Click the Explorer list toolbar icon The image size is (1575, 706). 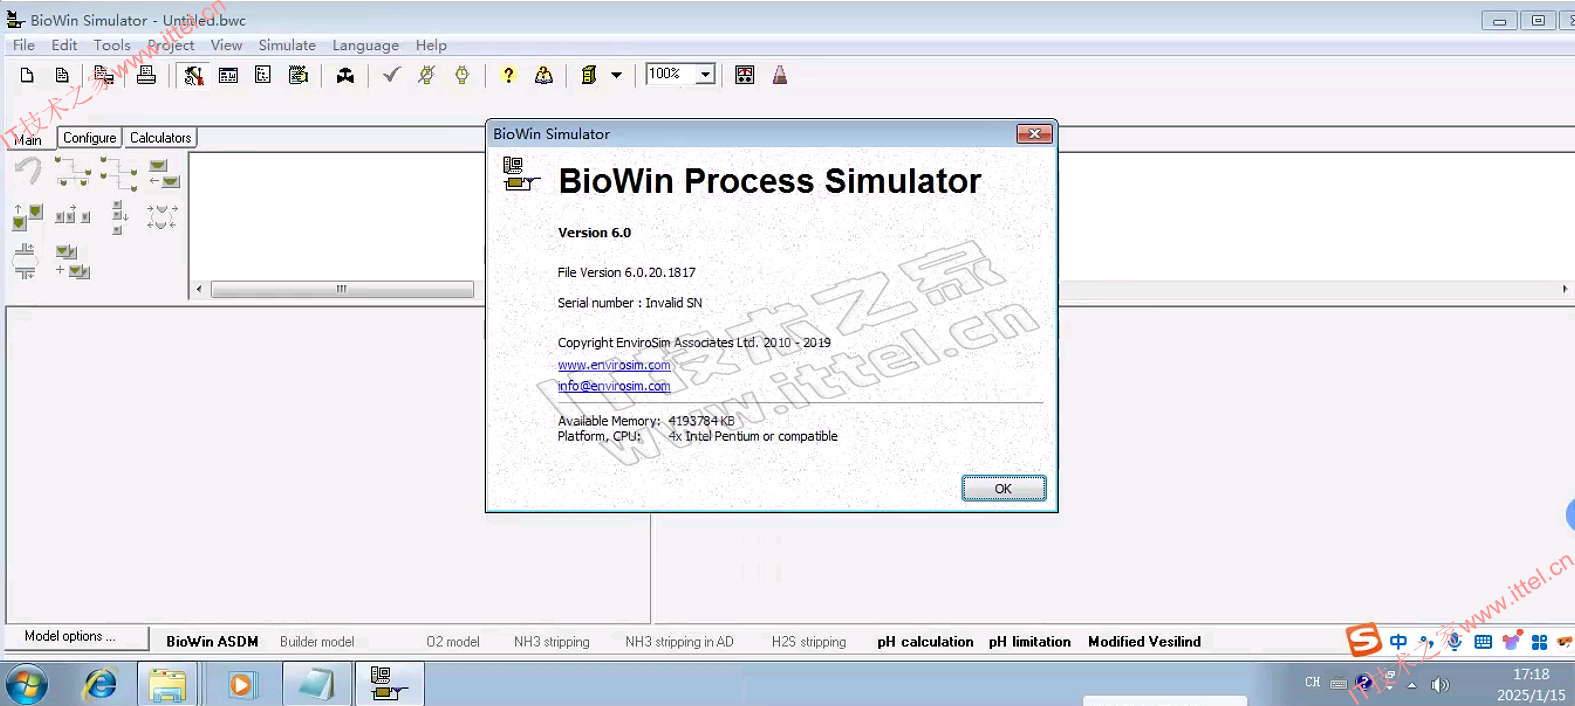tap(263, 75)
